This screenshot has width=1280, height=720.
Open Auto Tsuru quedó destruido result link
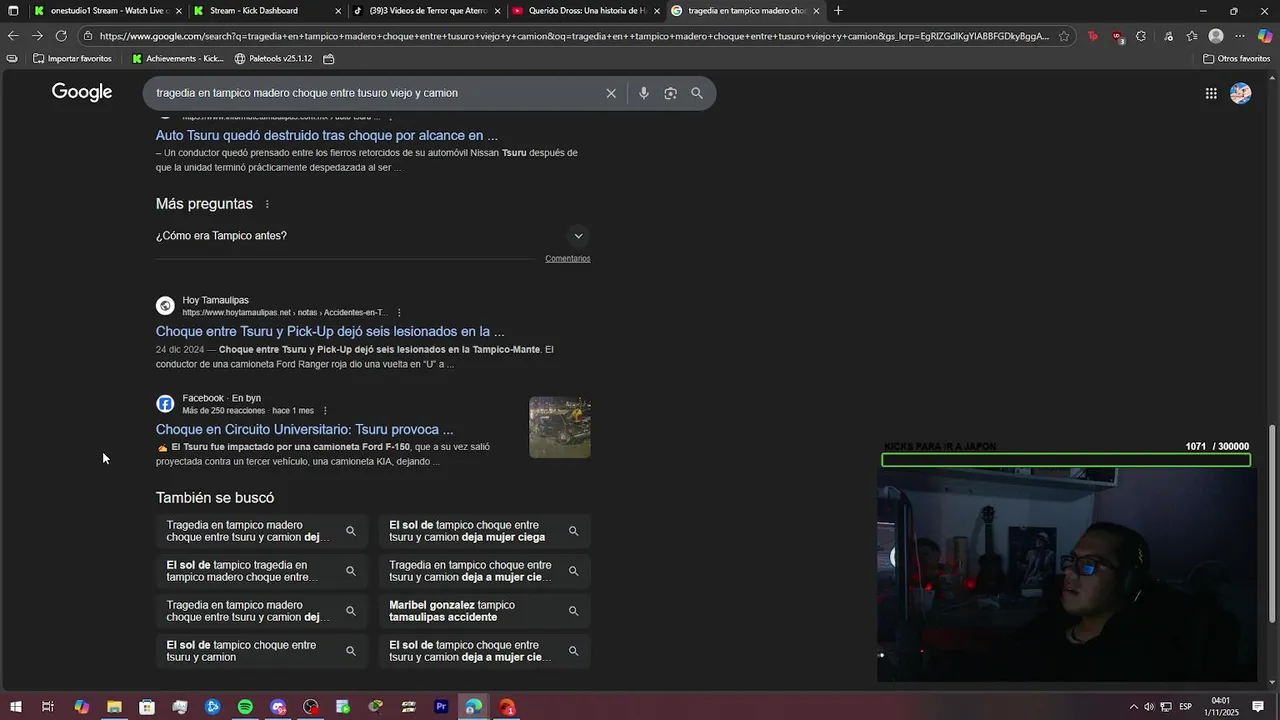(327, 135)
